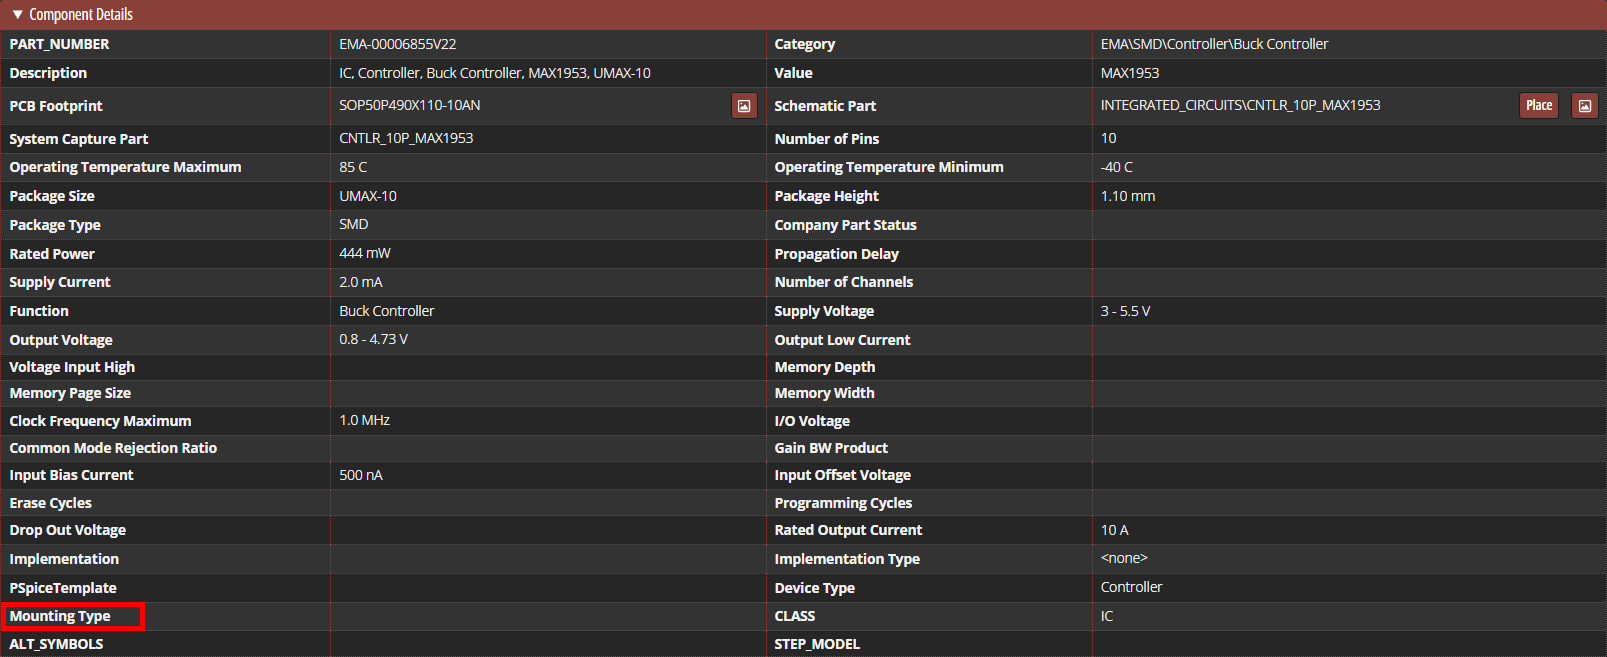This screenshot has height=657, width=1607.
Task: Select Device Type value Controller
Action: pyautogui.click(x=1131, y=587)
